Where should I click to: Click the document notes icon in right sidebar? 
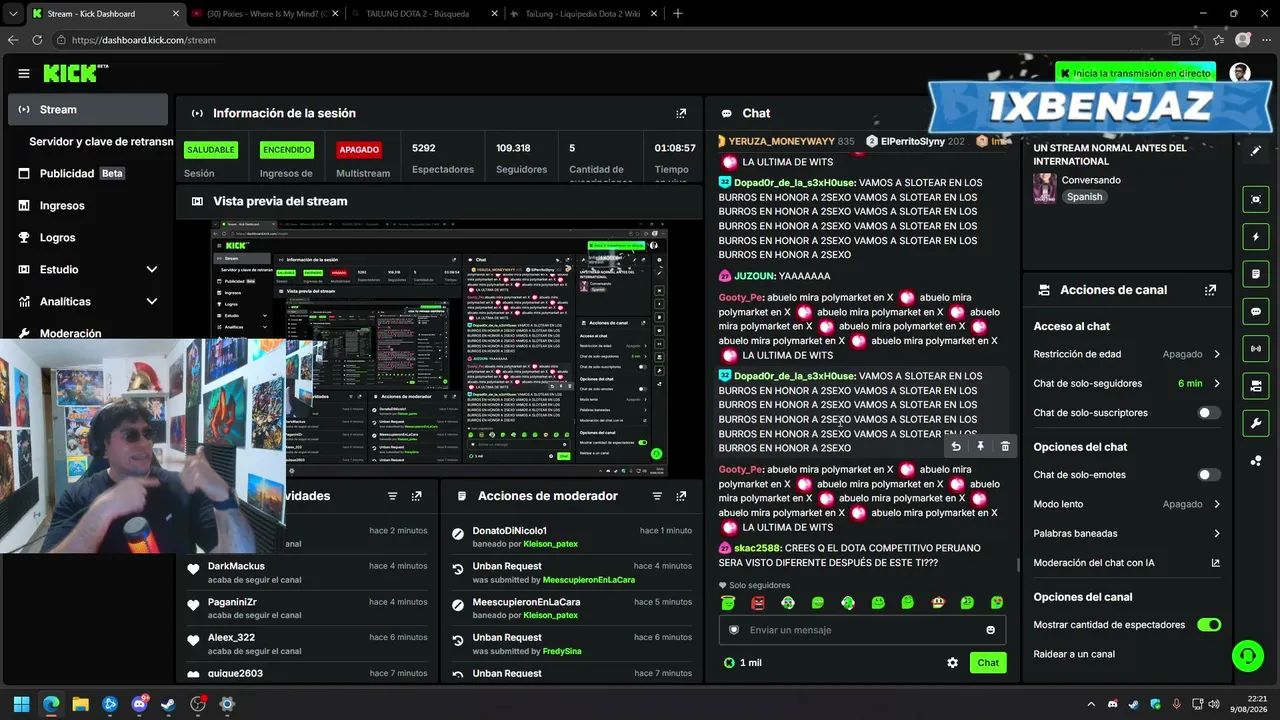pos(1256,274)
